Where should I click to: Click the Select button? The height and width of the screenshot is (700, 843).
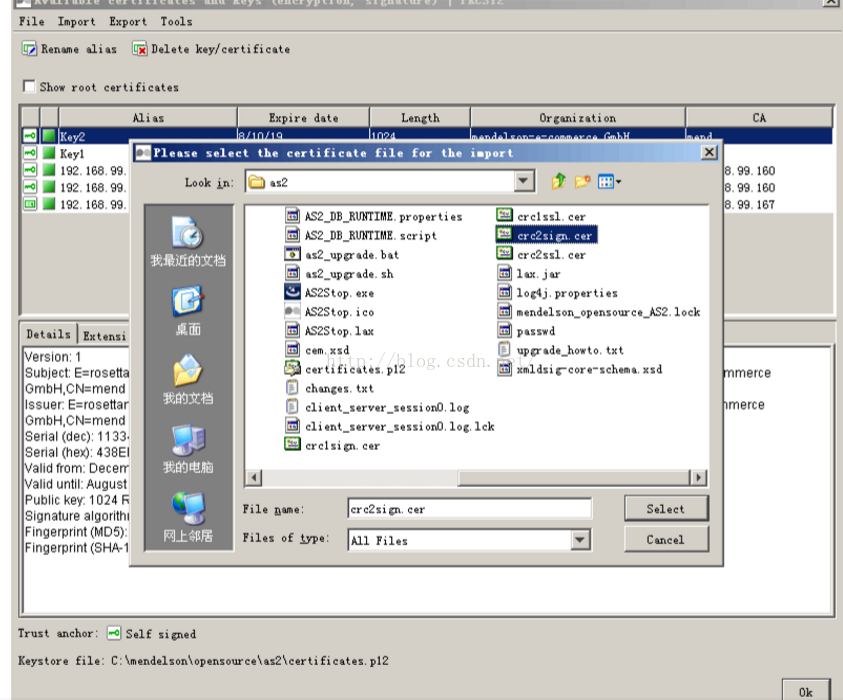pos(666,509)
